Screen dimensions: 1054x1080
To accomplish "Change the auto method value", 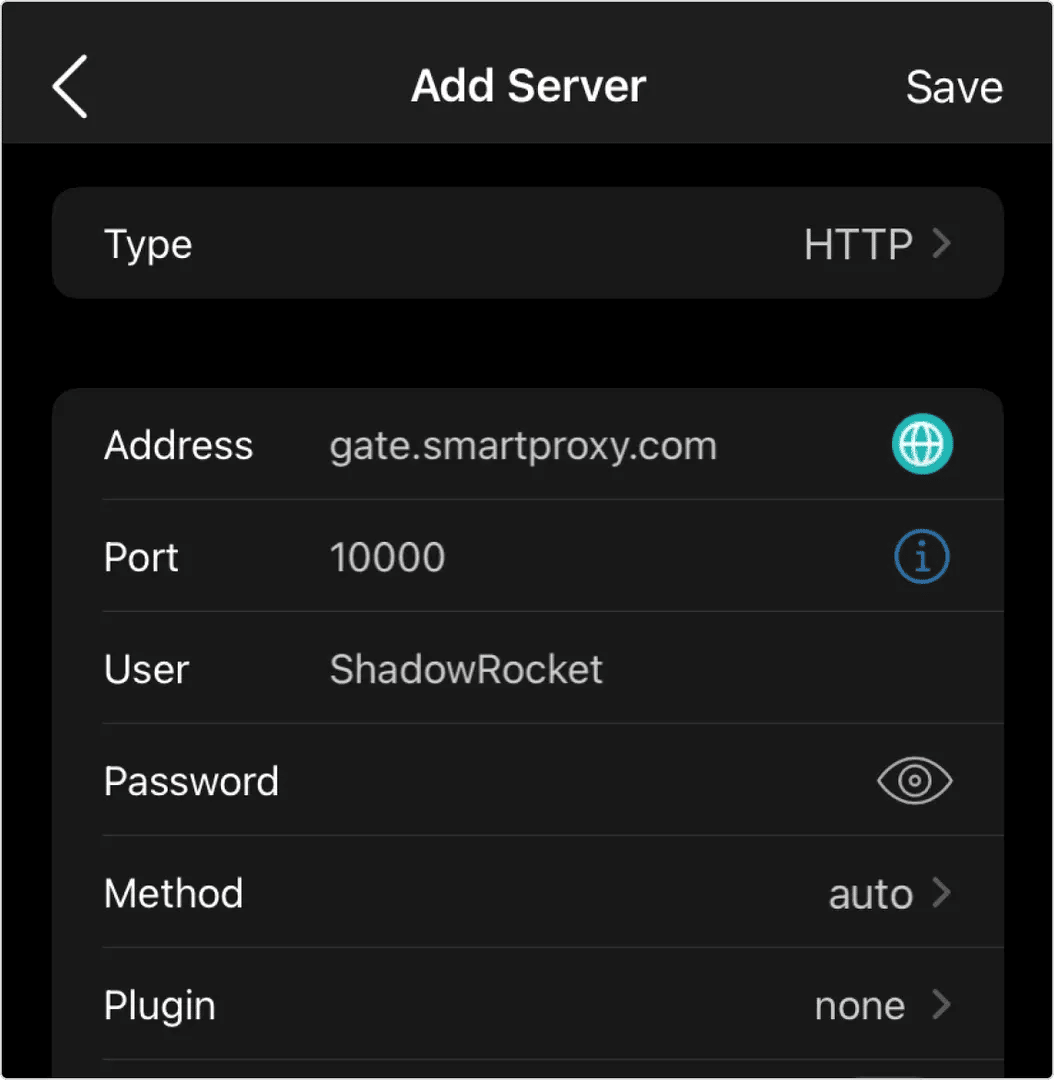I will (x=870, y=894).
